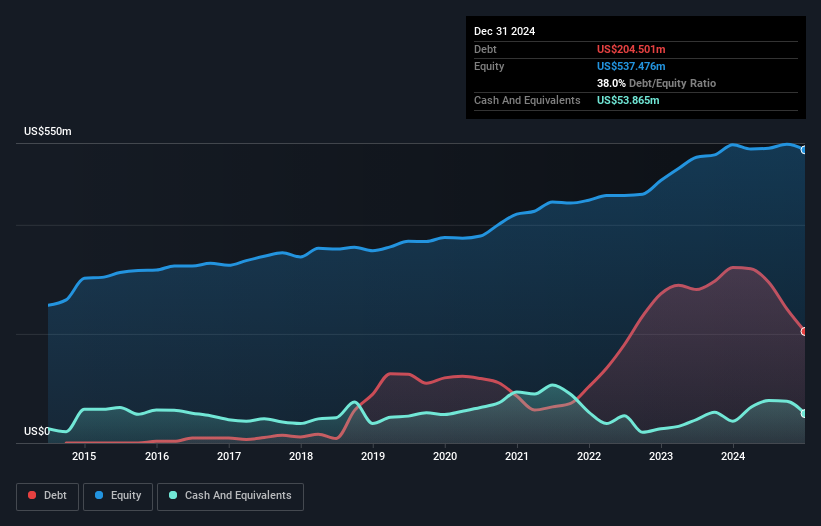Click the US$53.865m cash value
Screen dimensions: 821x526
point(628,100)
